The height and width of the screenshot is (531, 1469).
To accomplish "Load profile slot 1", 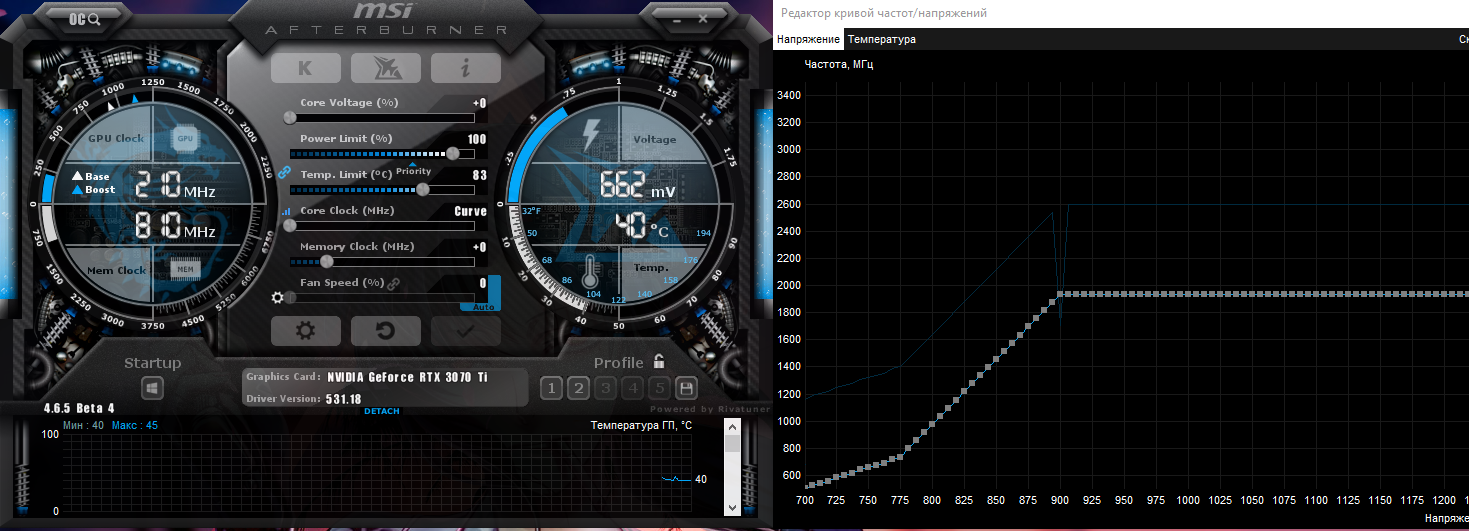I will (x=551, y=388).
